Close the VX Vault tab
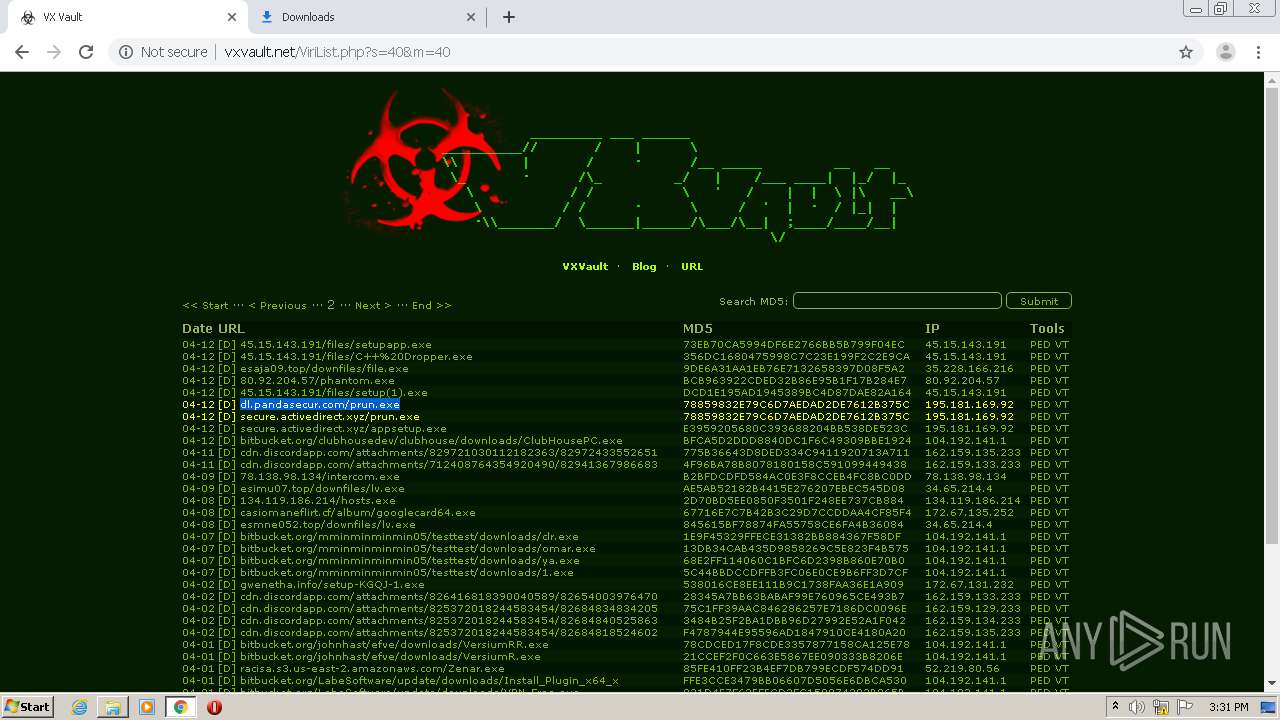Viewport: 1280px width, 720px height. coord(232,17)
